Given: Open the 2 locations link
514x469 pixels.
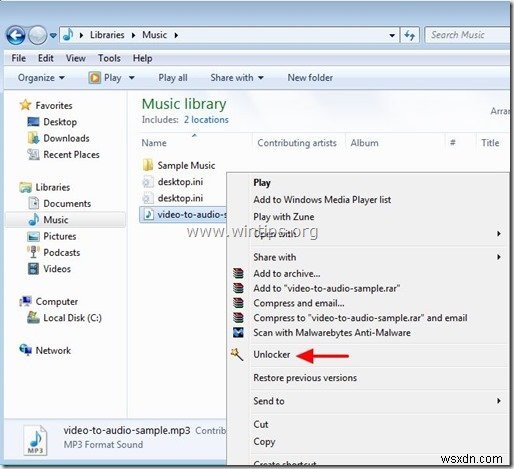Looking at the screenshot, I should pos(206,120).
